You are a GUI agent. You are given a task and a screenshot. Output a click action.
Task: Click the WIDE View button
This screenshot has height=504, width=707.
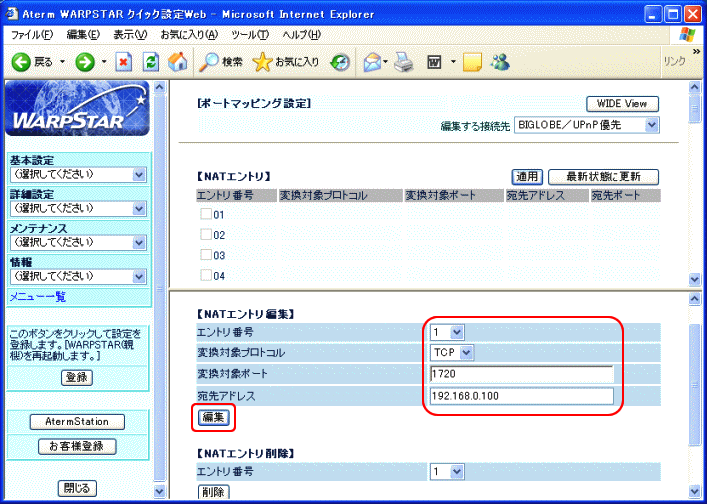622,104
